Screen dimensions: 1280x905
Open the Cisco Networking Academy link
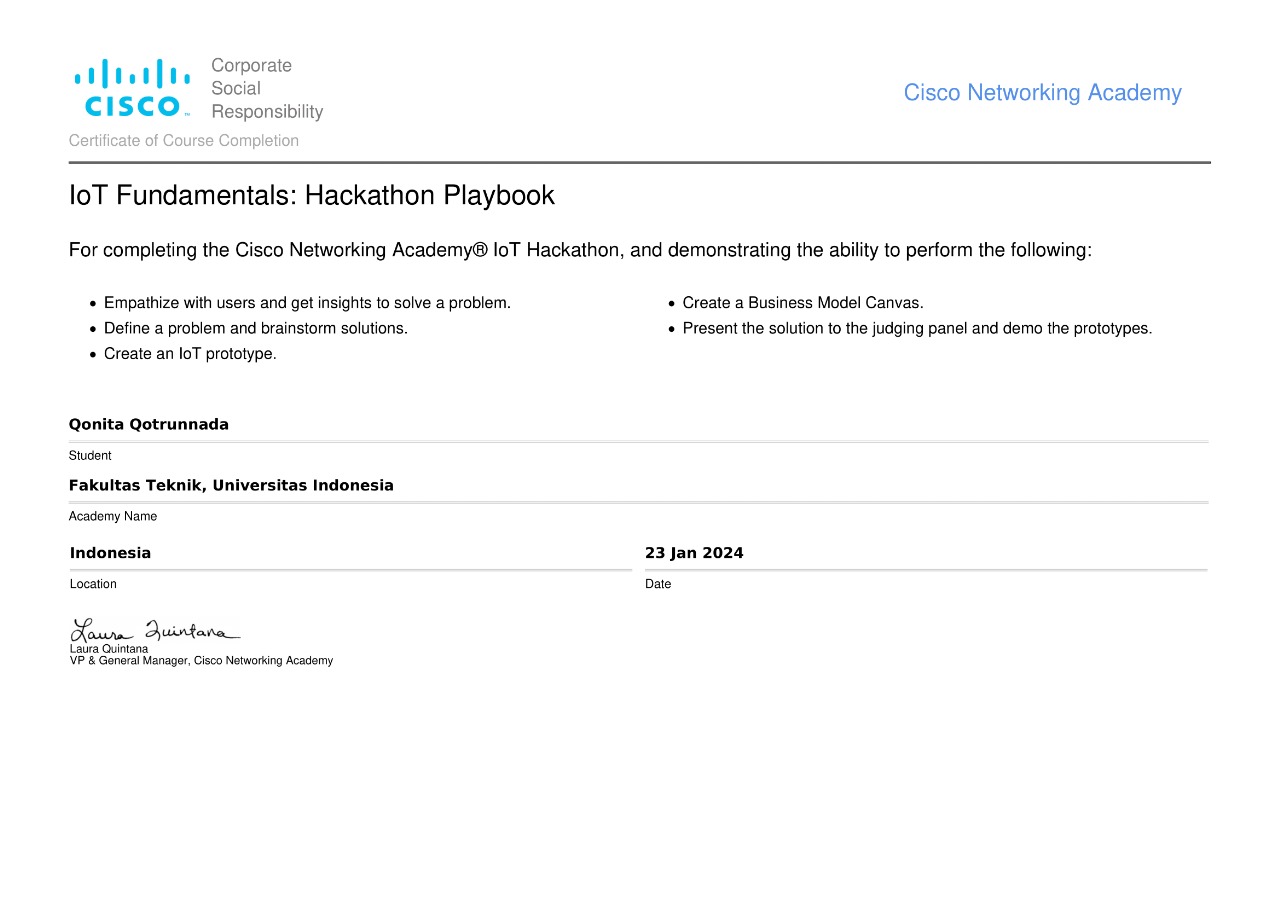click(x=1043, y=92)
